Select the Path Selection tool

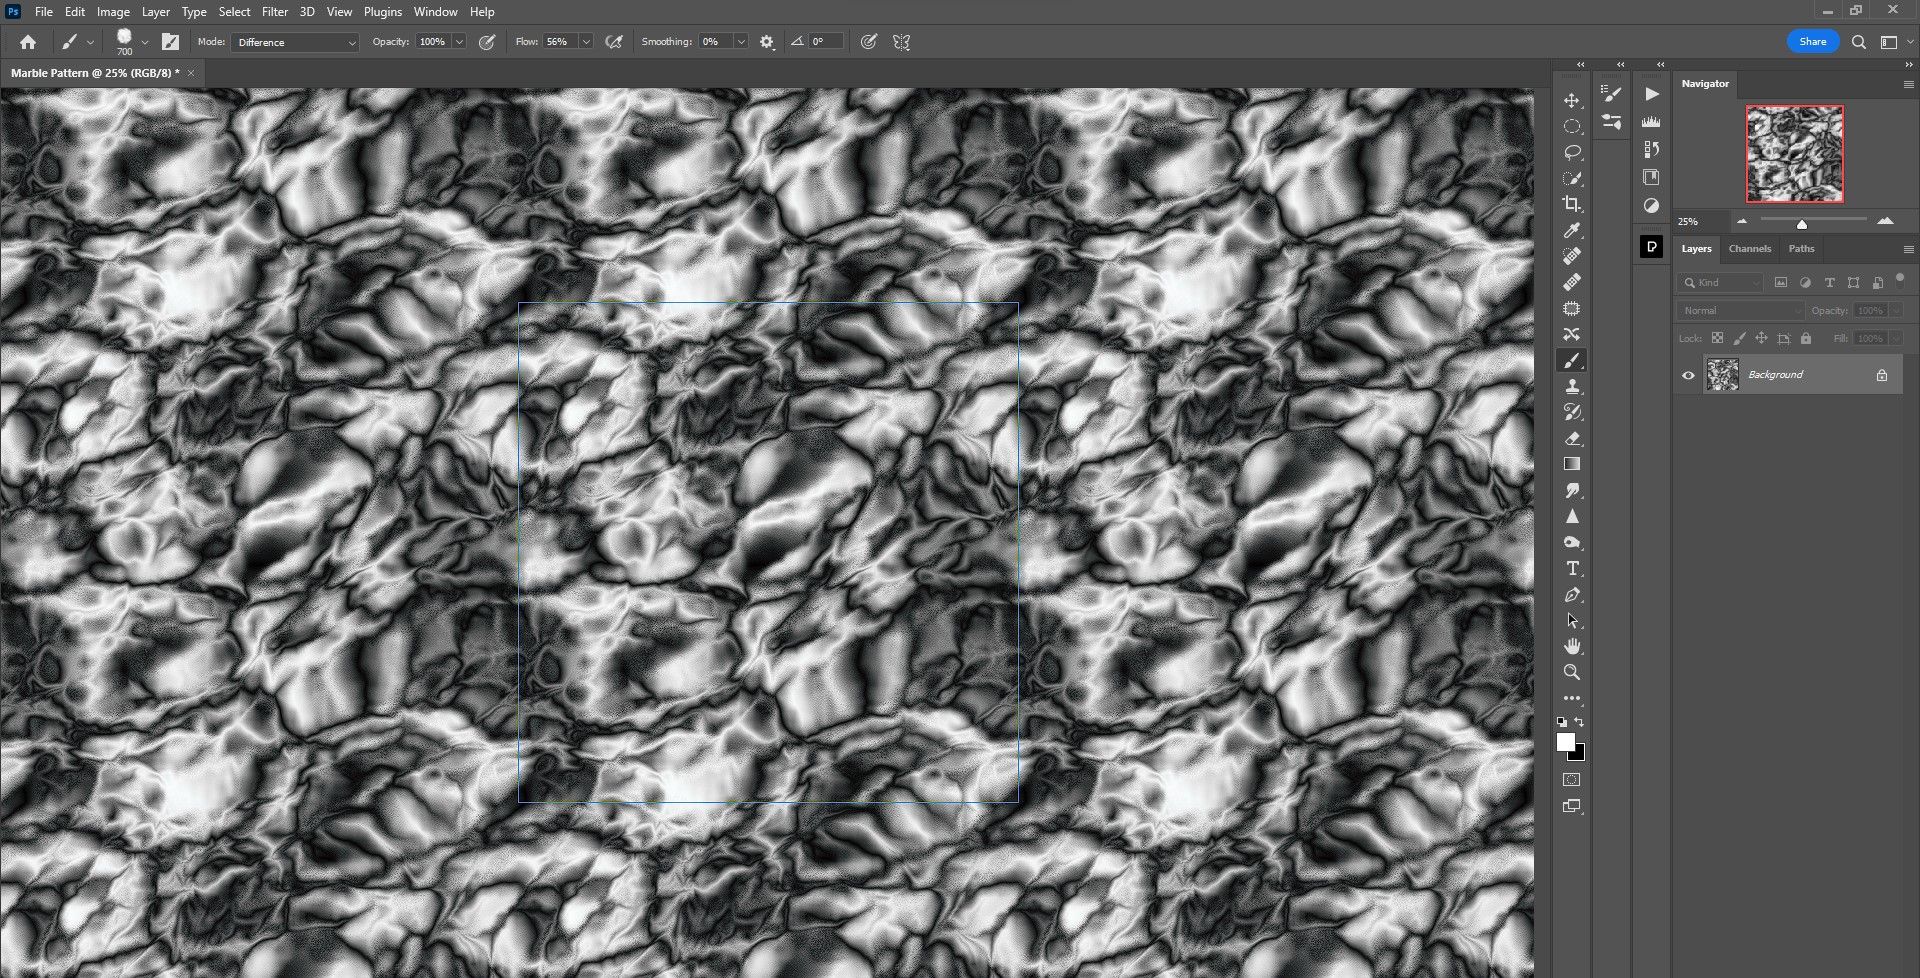1572,620
